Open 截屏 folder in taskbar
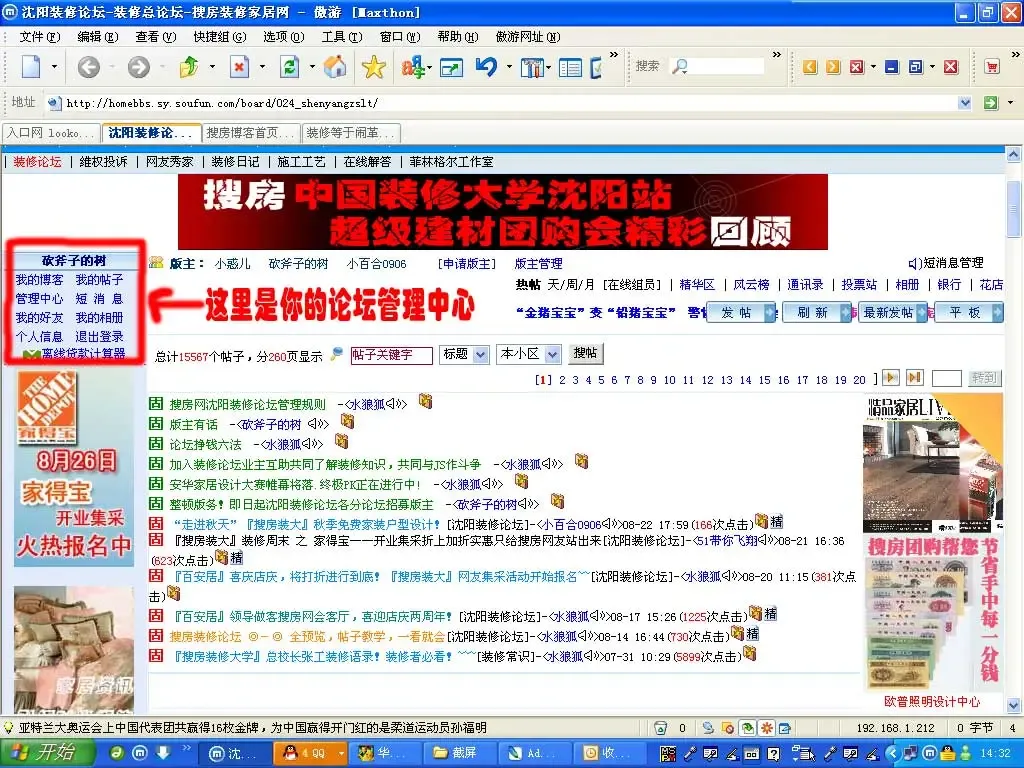This screenshot has width=1024, height=768. [458, 754]
